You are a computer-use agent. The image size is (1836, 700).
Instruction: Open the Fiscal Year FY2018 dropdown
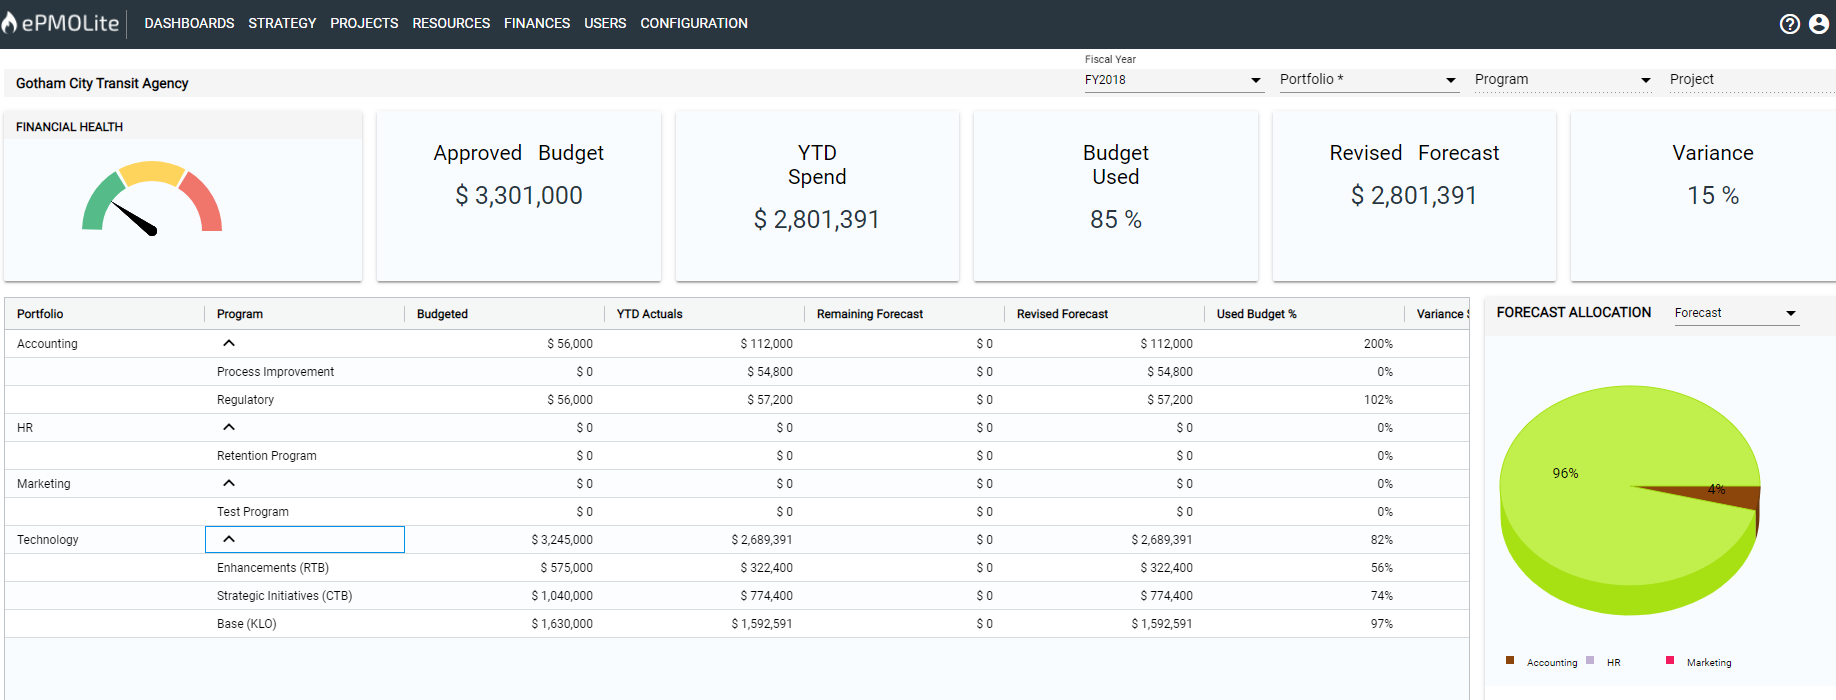point(1173,80)
